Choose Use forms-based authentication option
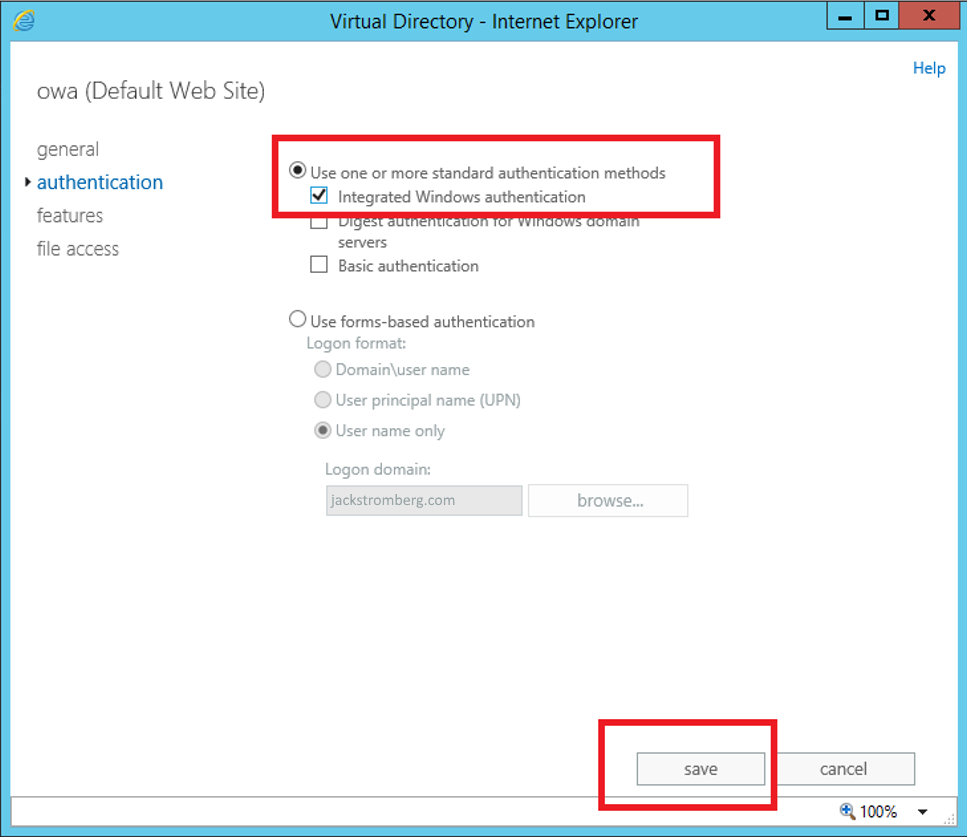 pyautogui.click(x=297, y=321)
